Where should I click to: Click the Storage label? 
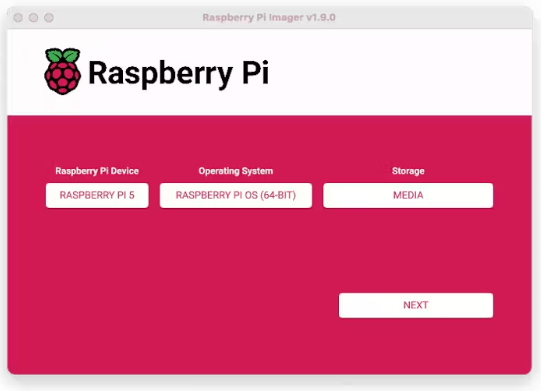point(408,171)
